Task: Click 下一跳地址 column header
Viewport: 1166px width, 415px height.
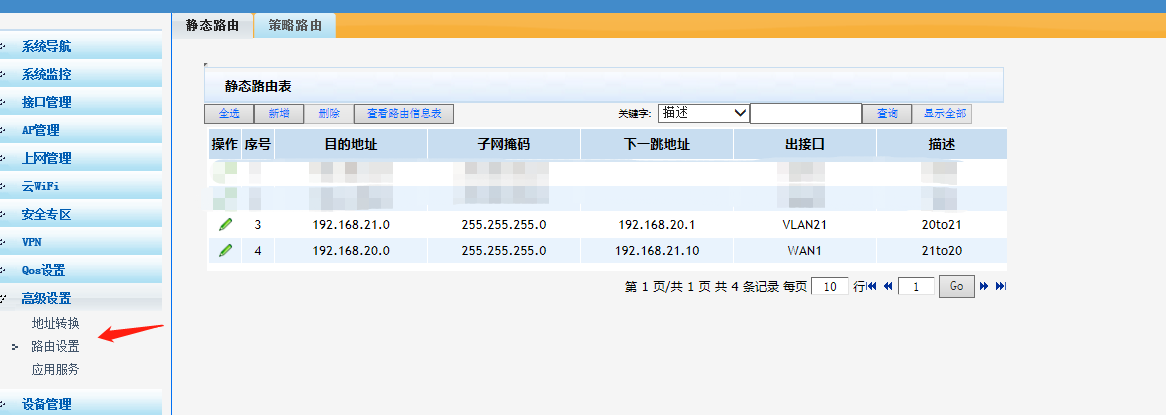Action: tap(657, 144)
